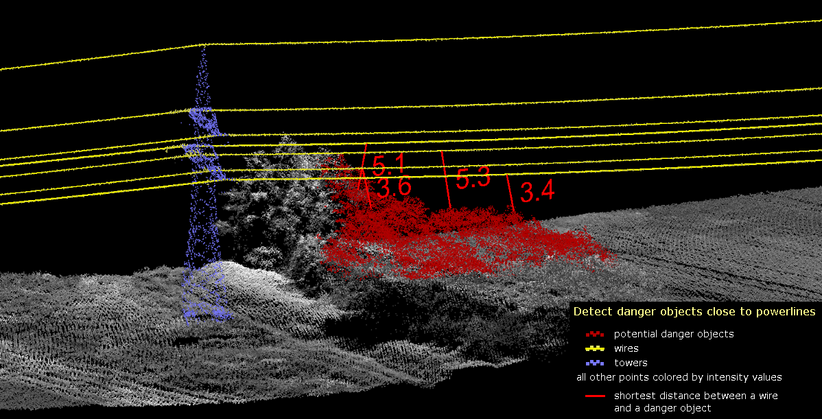
Task: Click the heading 'Detect danger objects close to powerlines'
Action: pos(694,311)
